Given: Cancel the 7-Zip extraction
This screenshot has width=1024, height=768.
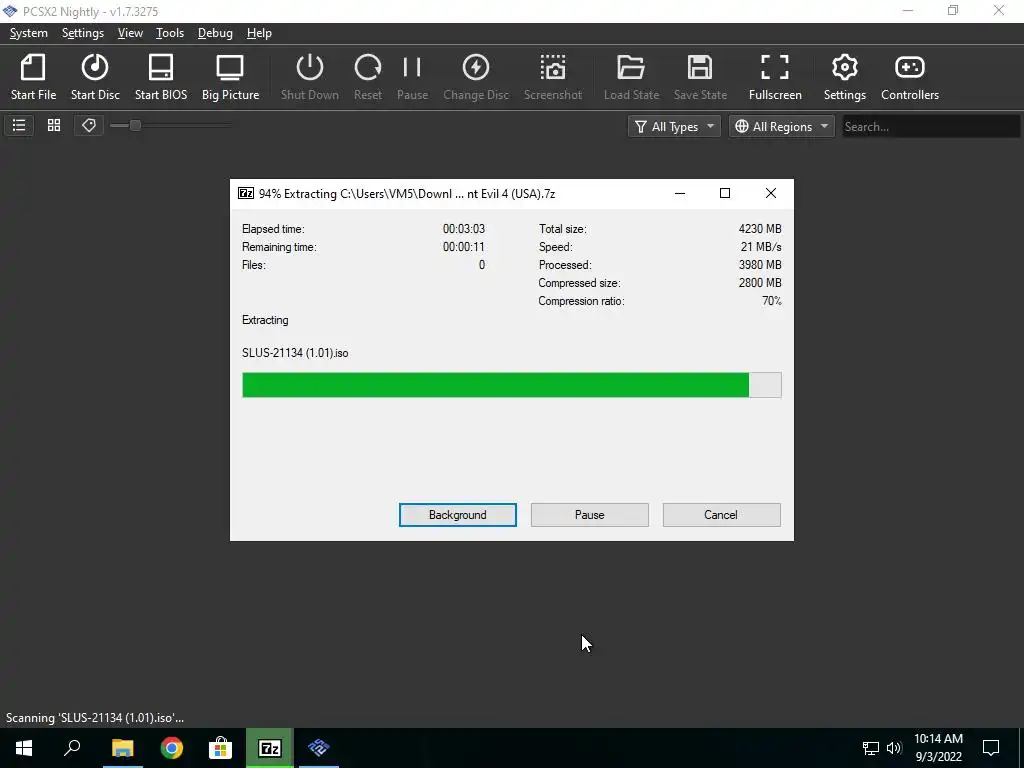Looking at the screenshot, I should tap(721, 515).
